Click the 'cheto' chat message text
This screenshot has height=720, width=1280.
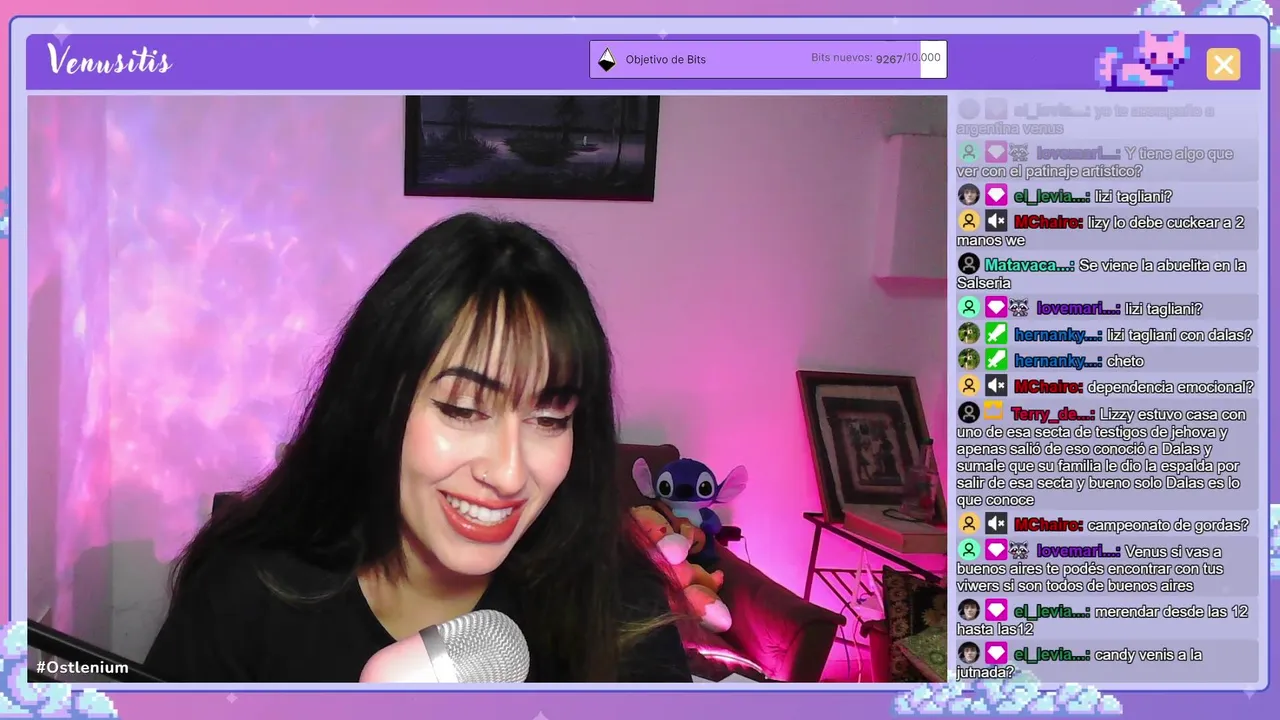(x=1124, y=361)
